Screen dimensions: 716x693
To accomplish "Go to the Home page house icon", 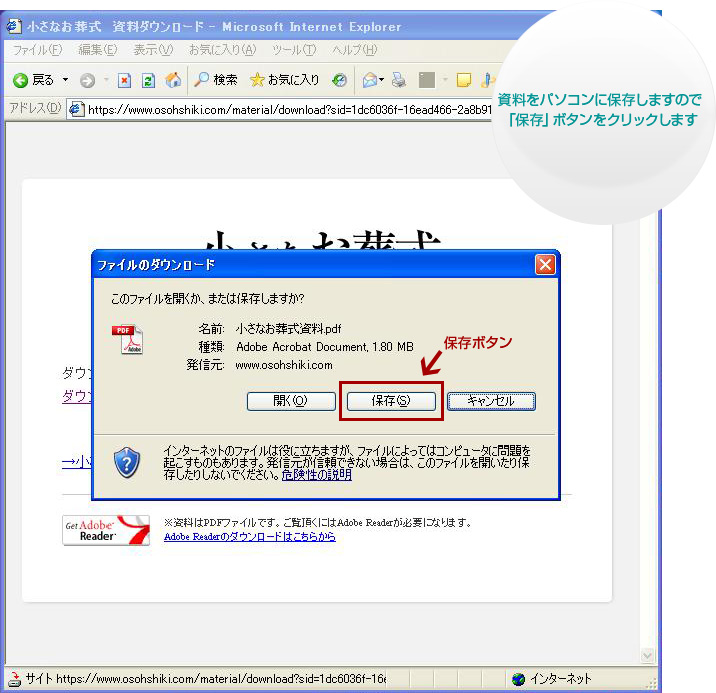I will (173, 80).
